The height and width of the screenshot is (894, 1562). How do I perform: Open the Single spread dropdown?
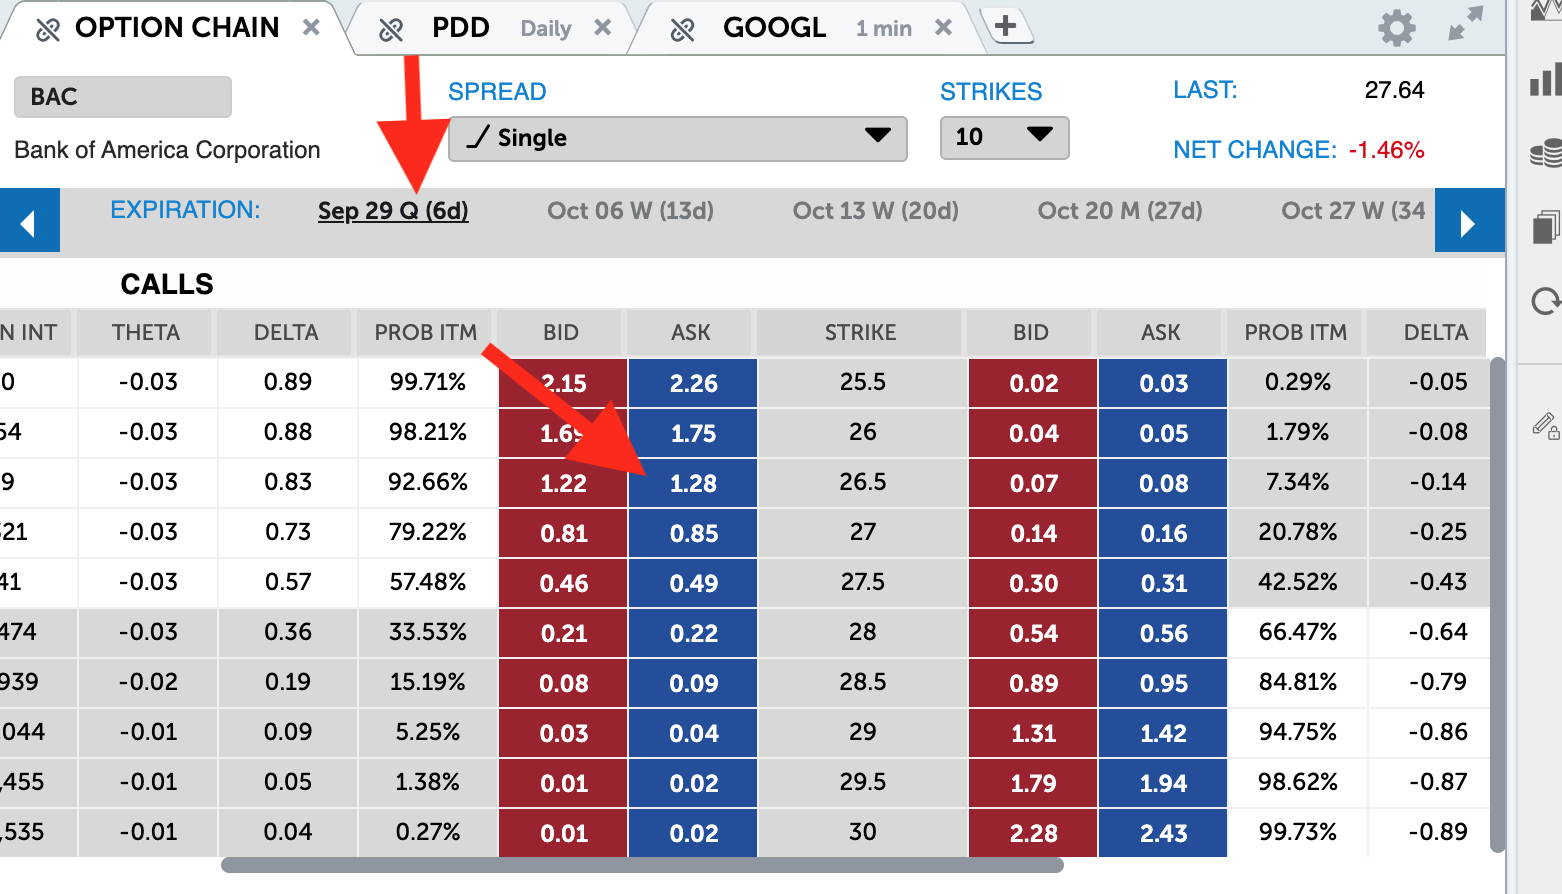click(677, 138)
